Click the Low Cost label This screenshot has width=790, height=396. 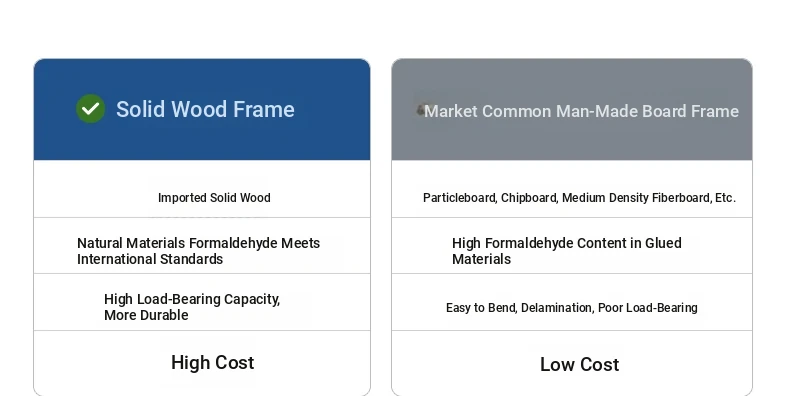(x=579, y=364)
